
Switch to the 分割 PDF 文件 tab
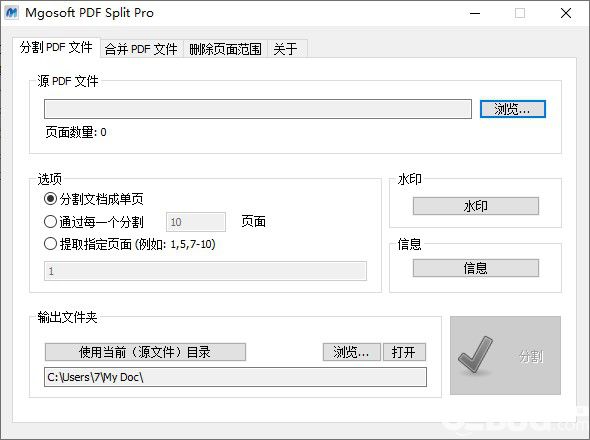56,47
